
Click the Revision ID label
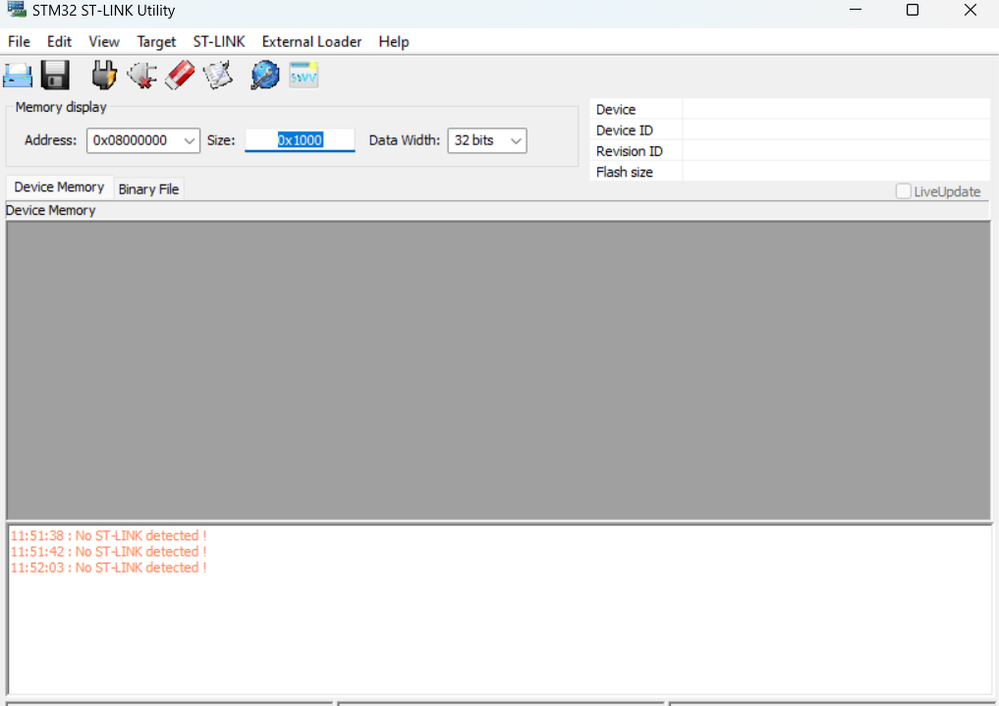pos(629,152)
